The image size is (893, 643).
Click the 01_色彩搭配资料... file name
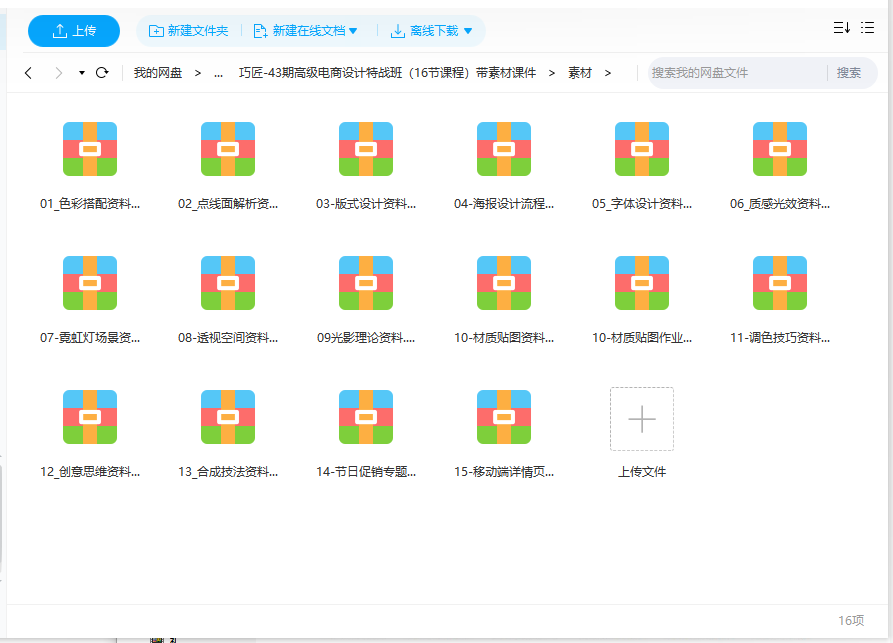tap(90, 203)
